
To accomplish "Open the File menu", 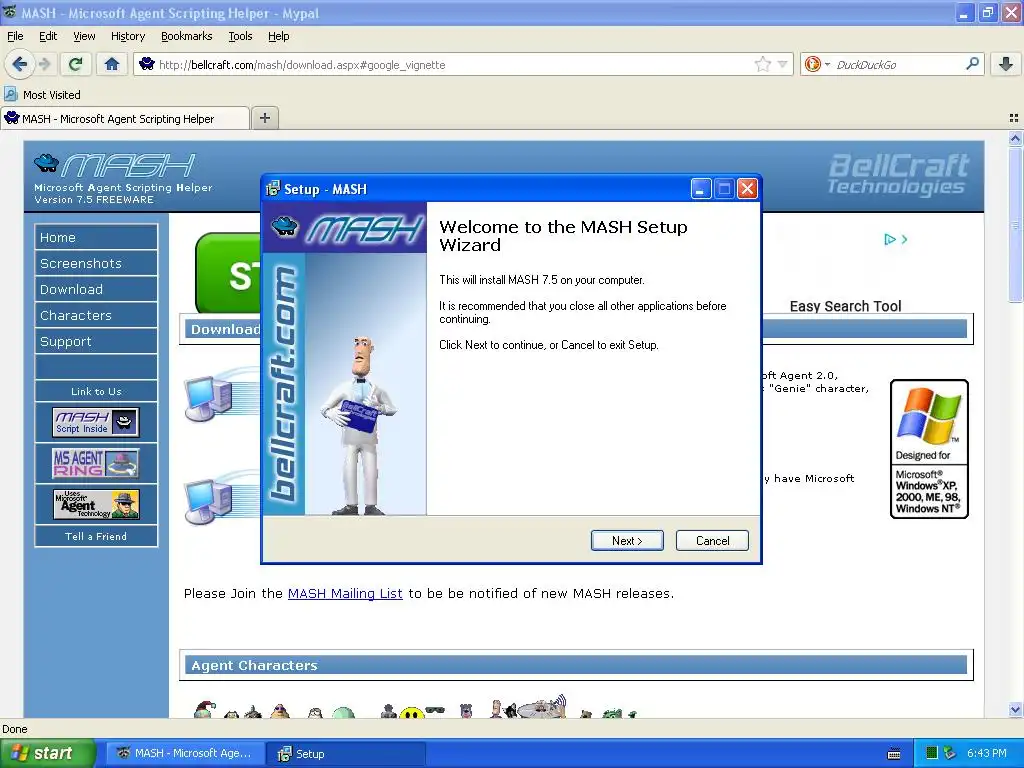I will [15, 36].
